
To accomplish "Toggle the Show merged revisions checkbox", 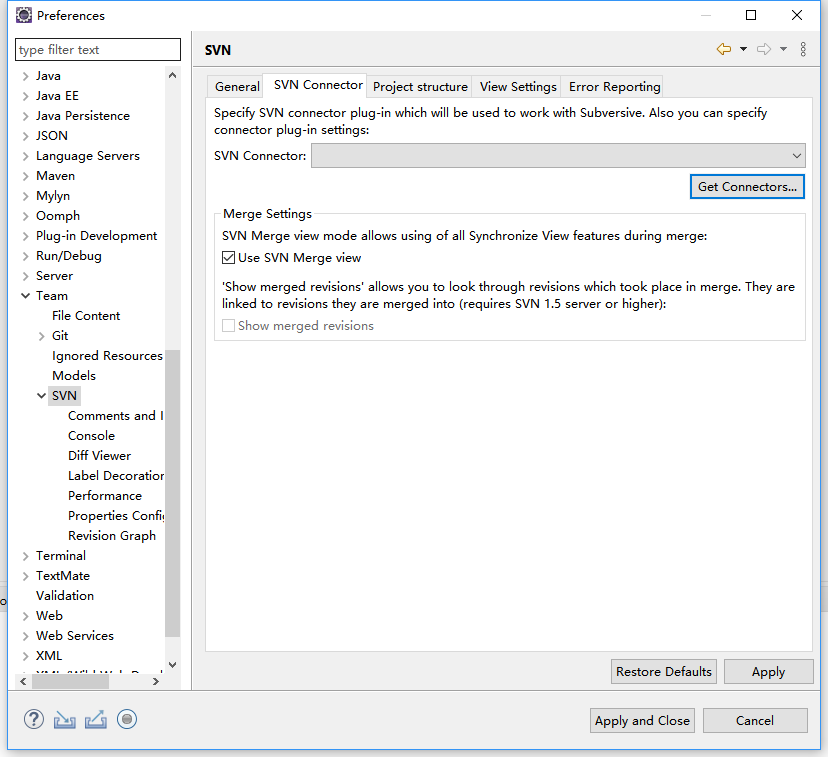I will tap(229, 326).
